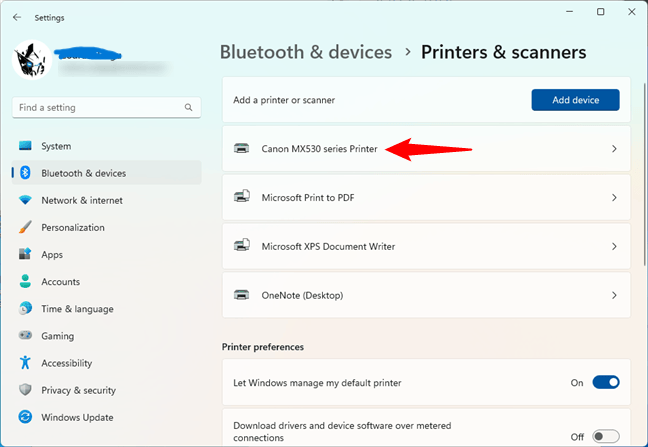This screenshot has width=648, height=447.
Task: Focus the Find a setting search box
Action: [107, 107]
